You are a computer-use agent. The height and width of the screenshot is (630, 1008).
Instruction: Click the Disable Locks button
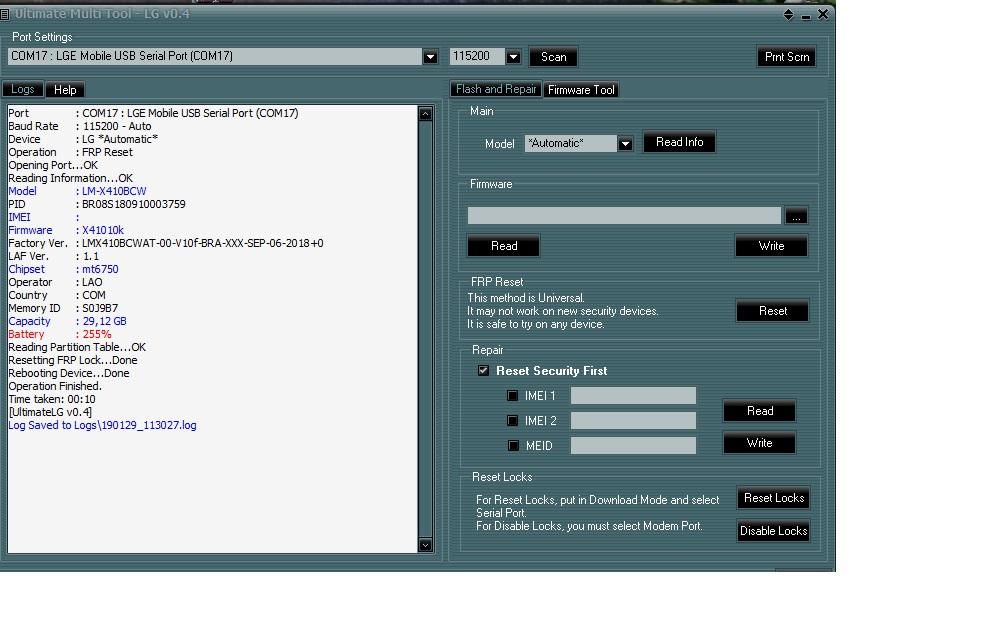click(x=773, y=531)
